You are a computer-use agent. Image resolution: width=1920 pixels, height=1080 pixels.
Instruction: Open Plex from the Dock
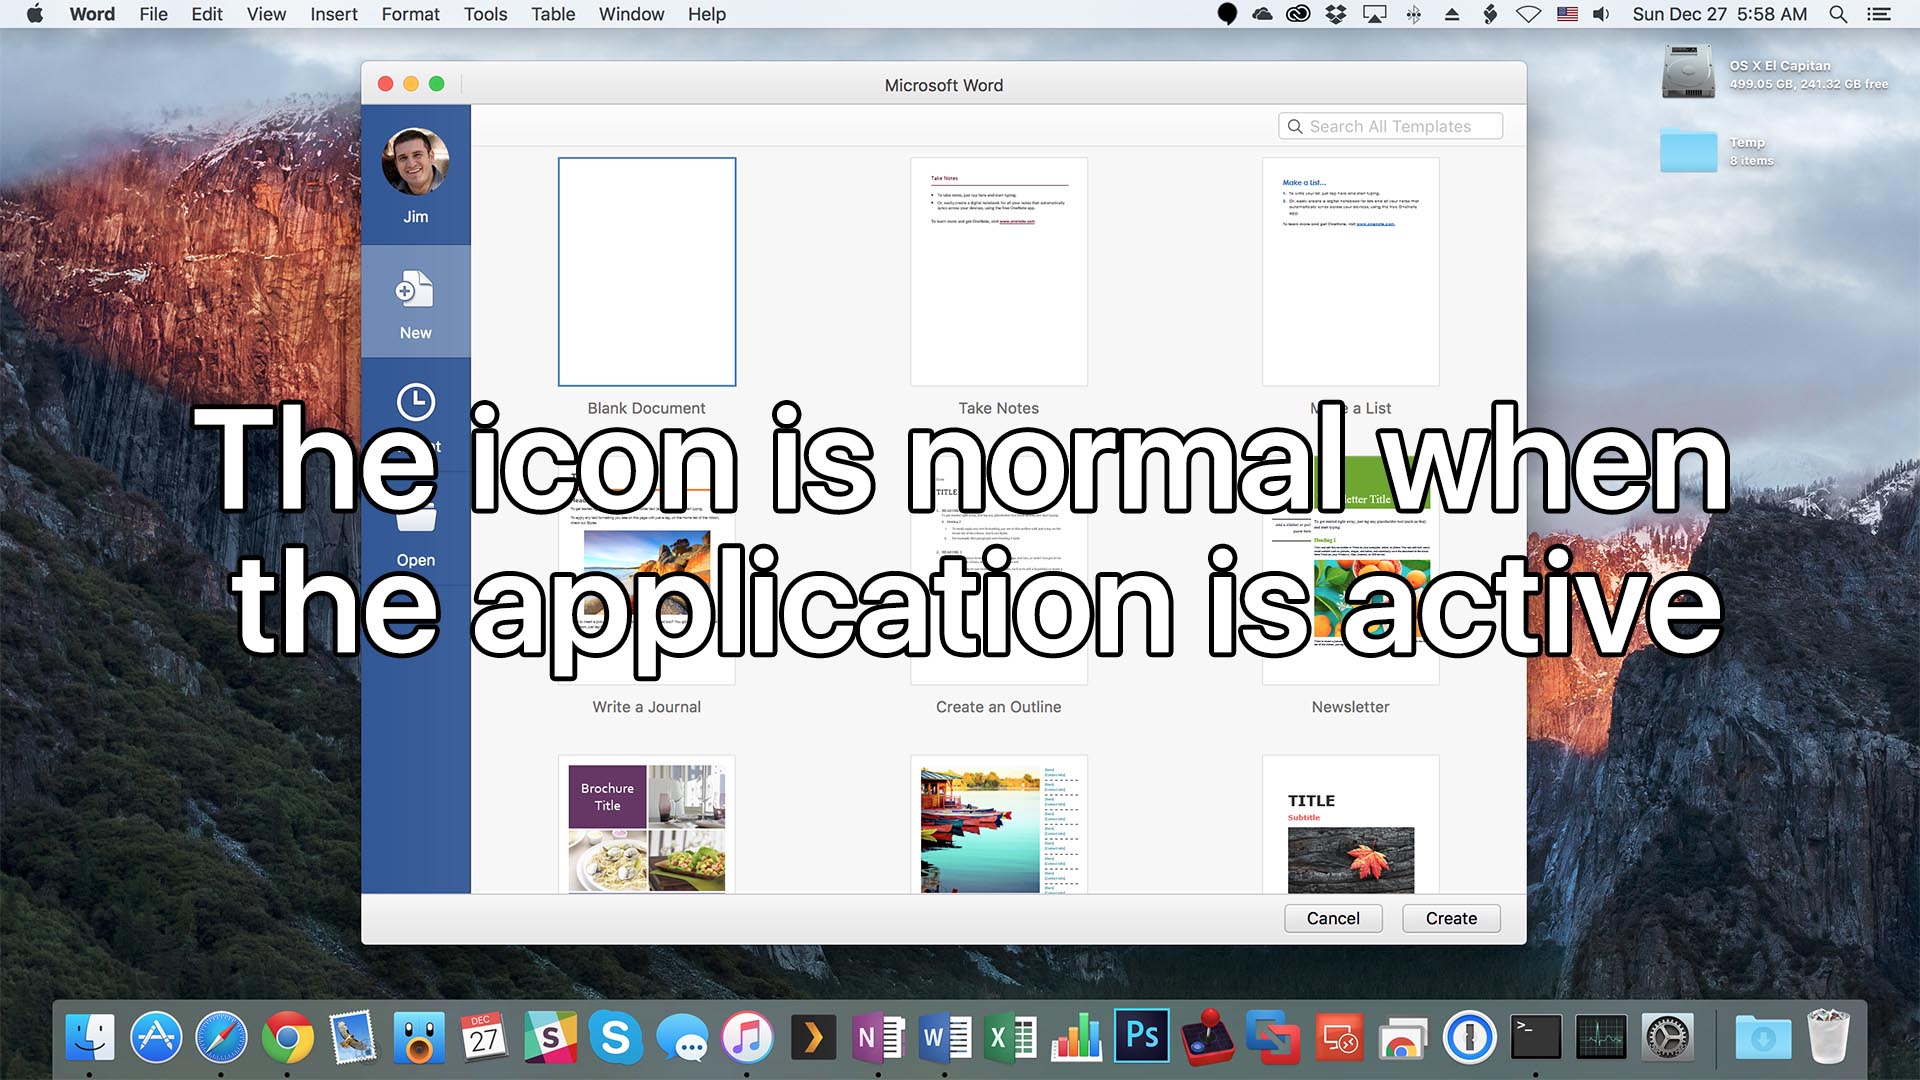(813, 1037)
